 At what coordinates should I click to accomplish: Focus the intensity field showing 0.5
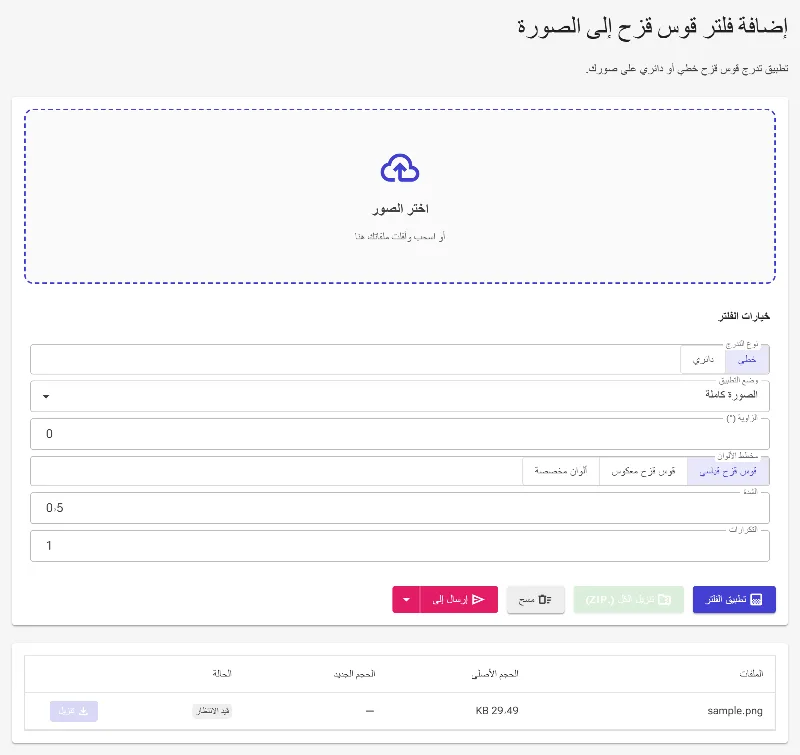click(400, 508)
